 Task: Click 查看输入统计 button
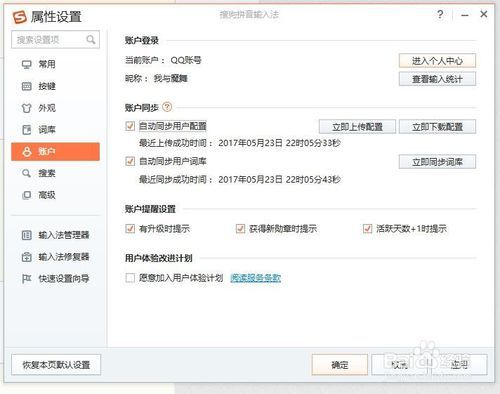point(437,79)
